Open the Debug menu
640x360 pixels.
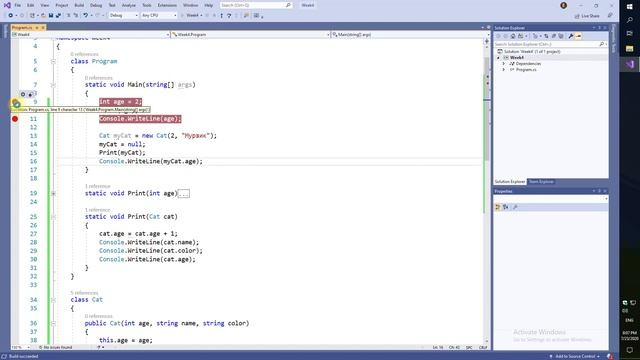[96, 5]
